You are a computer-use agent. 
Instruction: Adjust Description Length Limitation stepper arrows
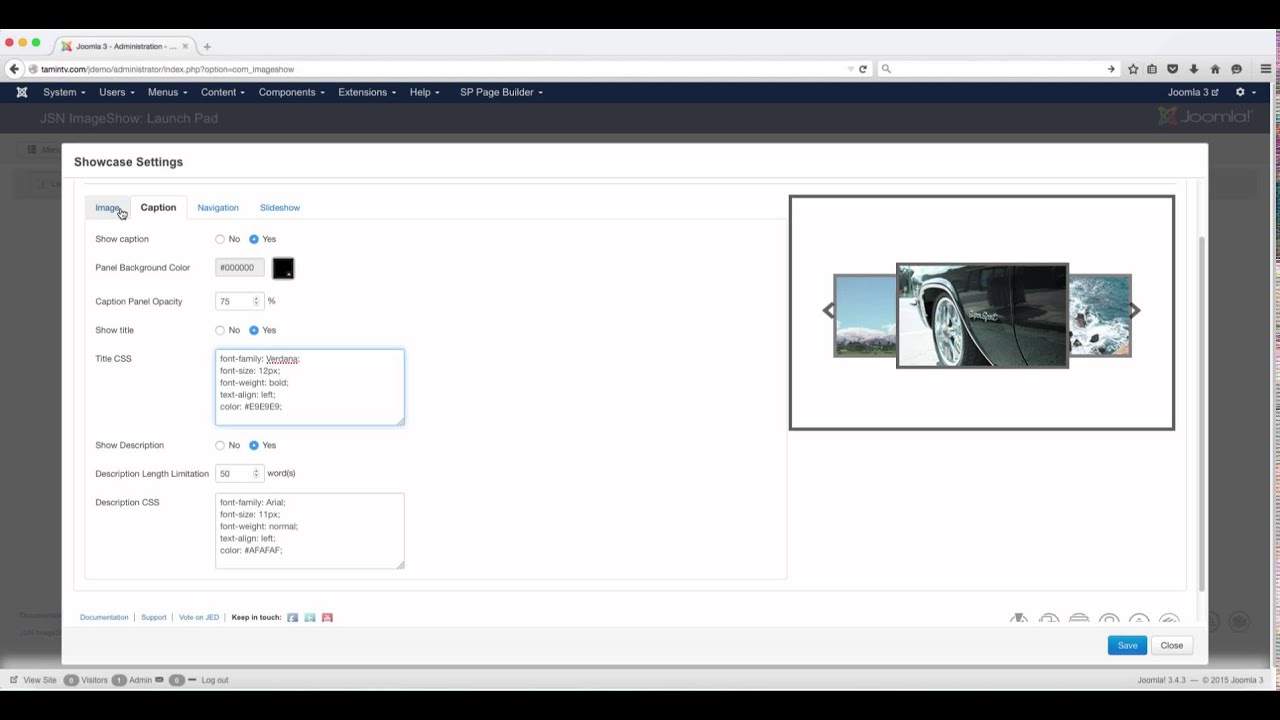pos(256,474)
